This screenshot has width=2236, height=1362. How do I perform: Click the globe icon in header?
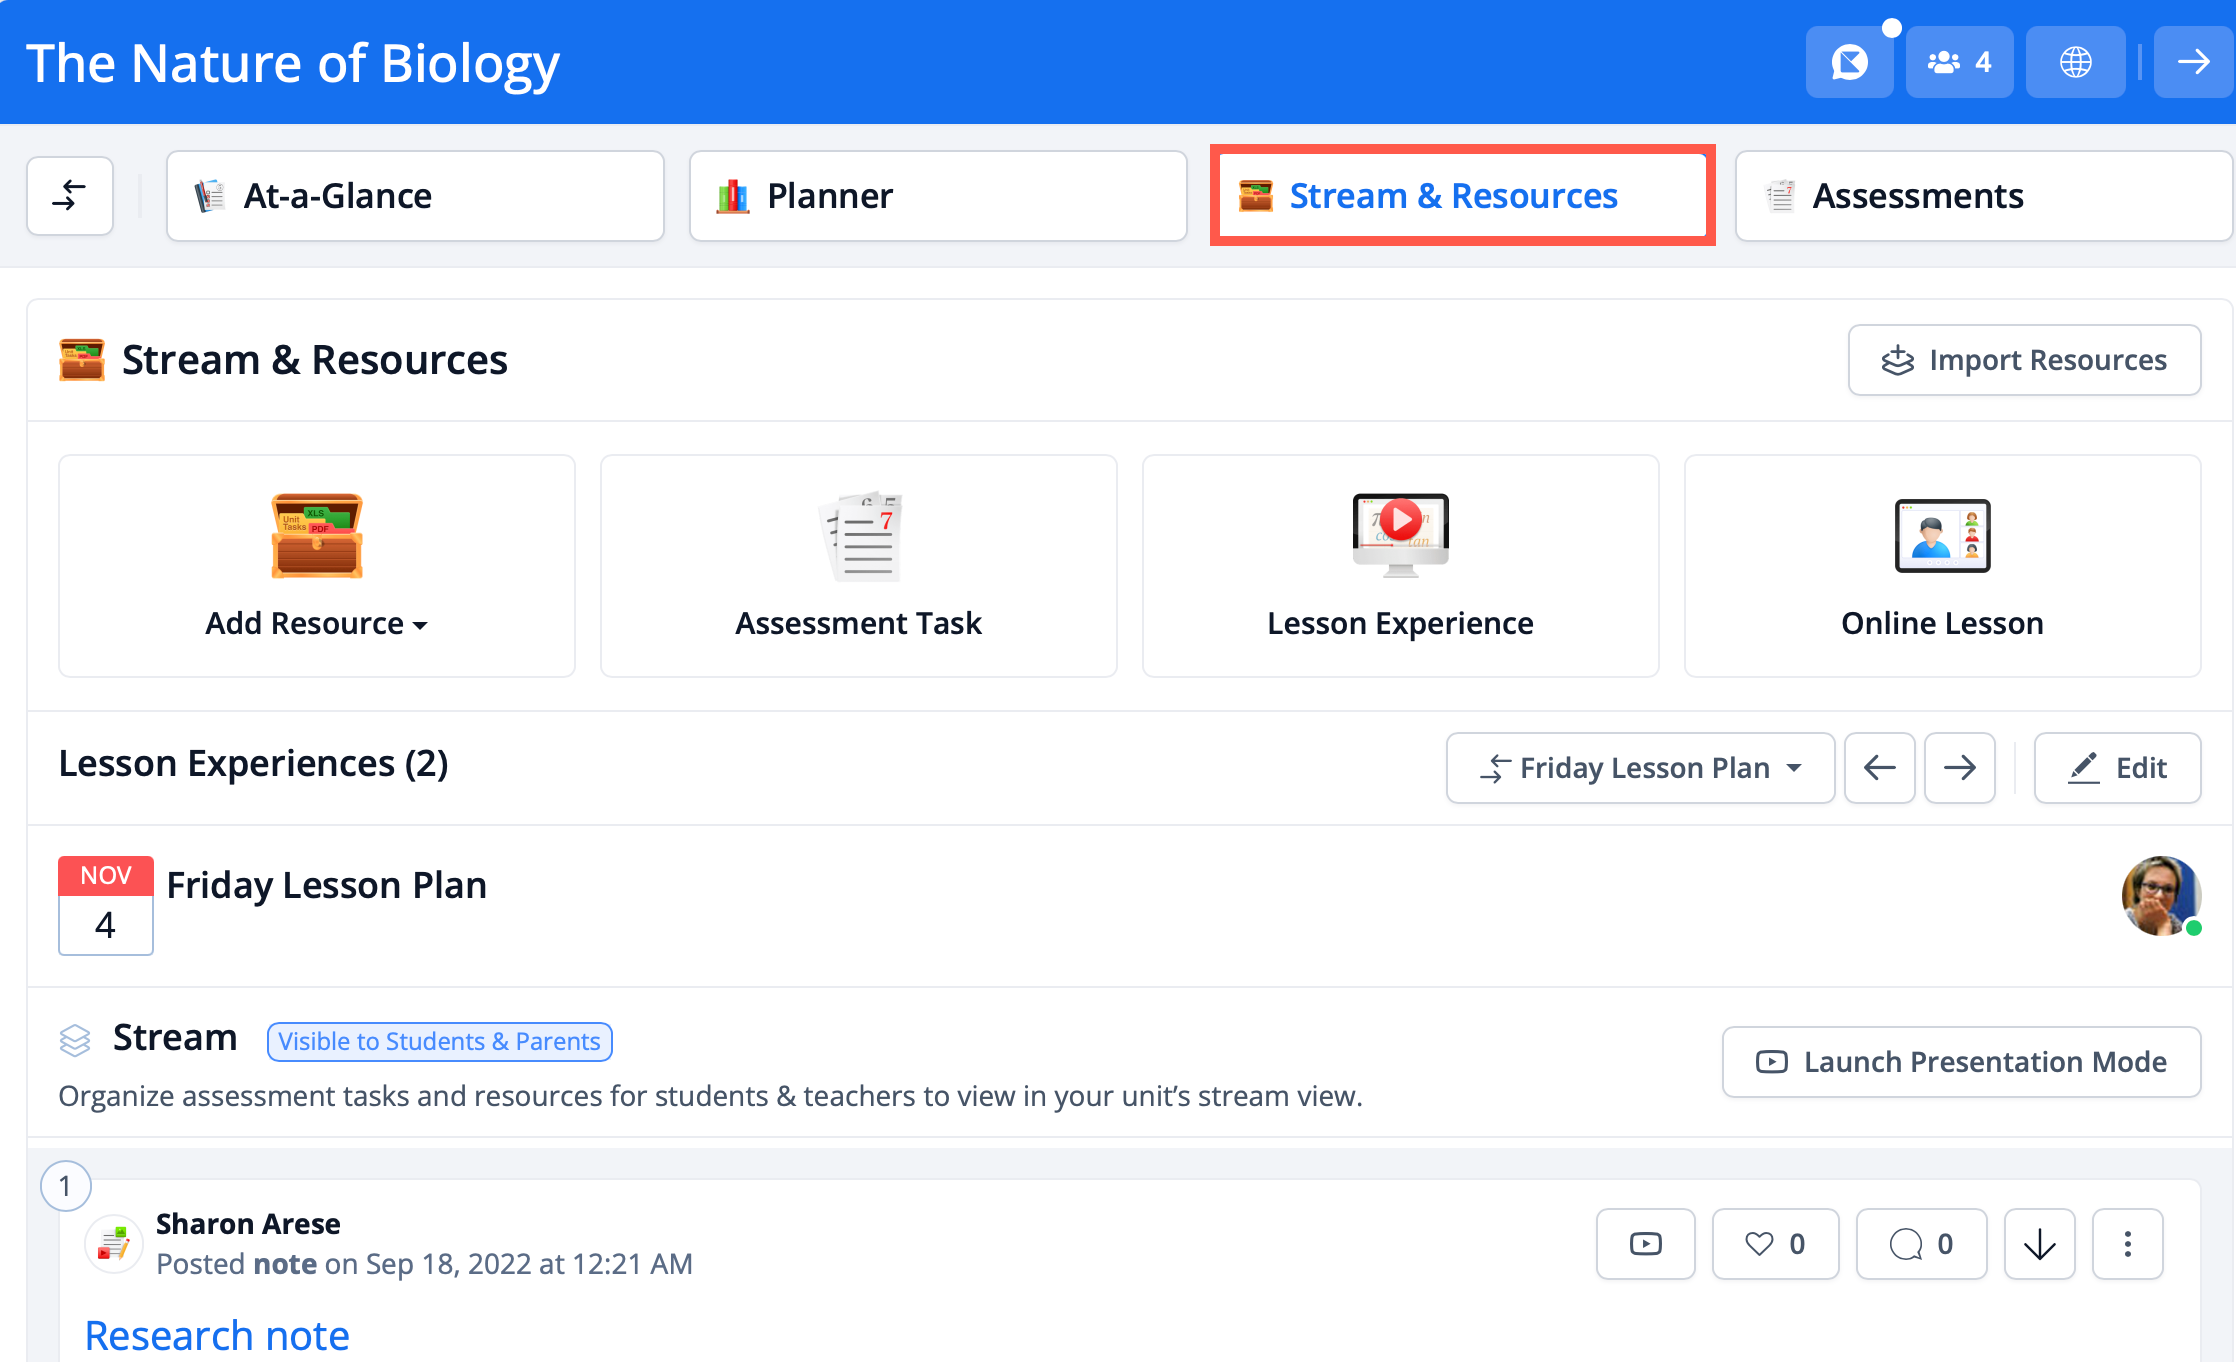tap(2075, 62)
